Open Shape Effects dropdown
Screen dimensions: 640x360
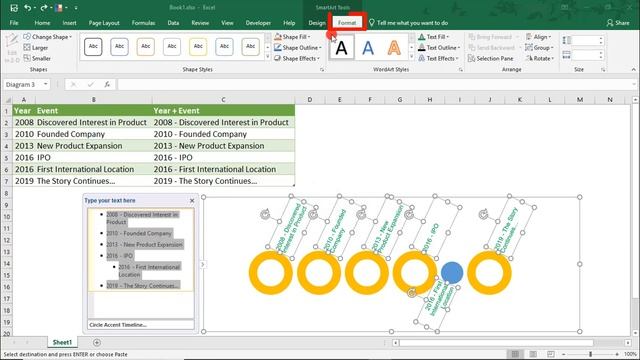click(297, 58)
